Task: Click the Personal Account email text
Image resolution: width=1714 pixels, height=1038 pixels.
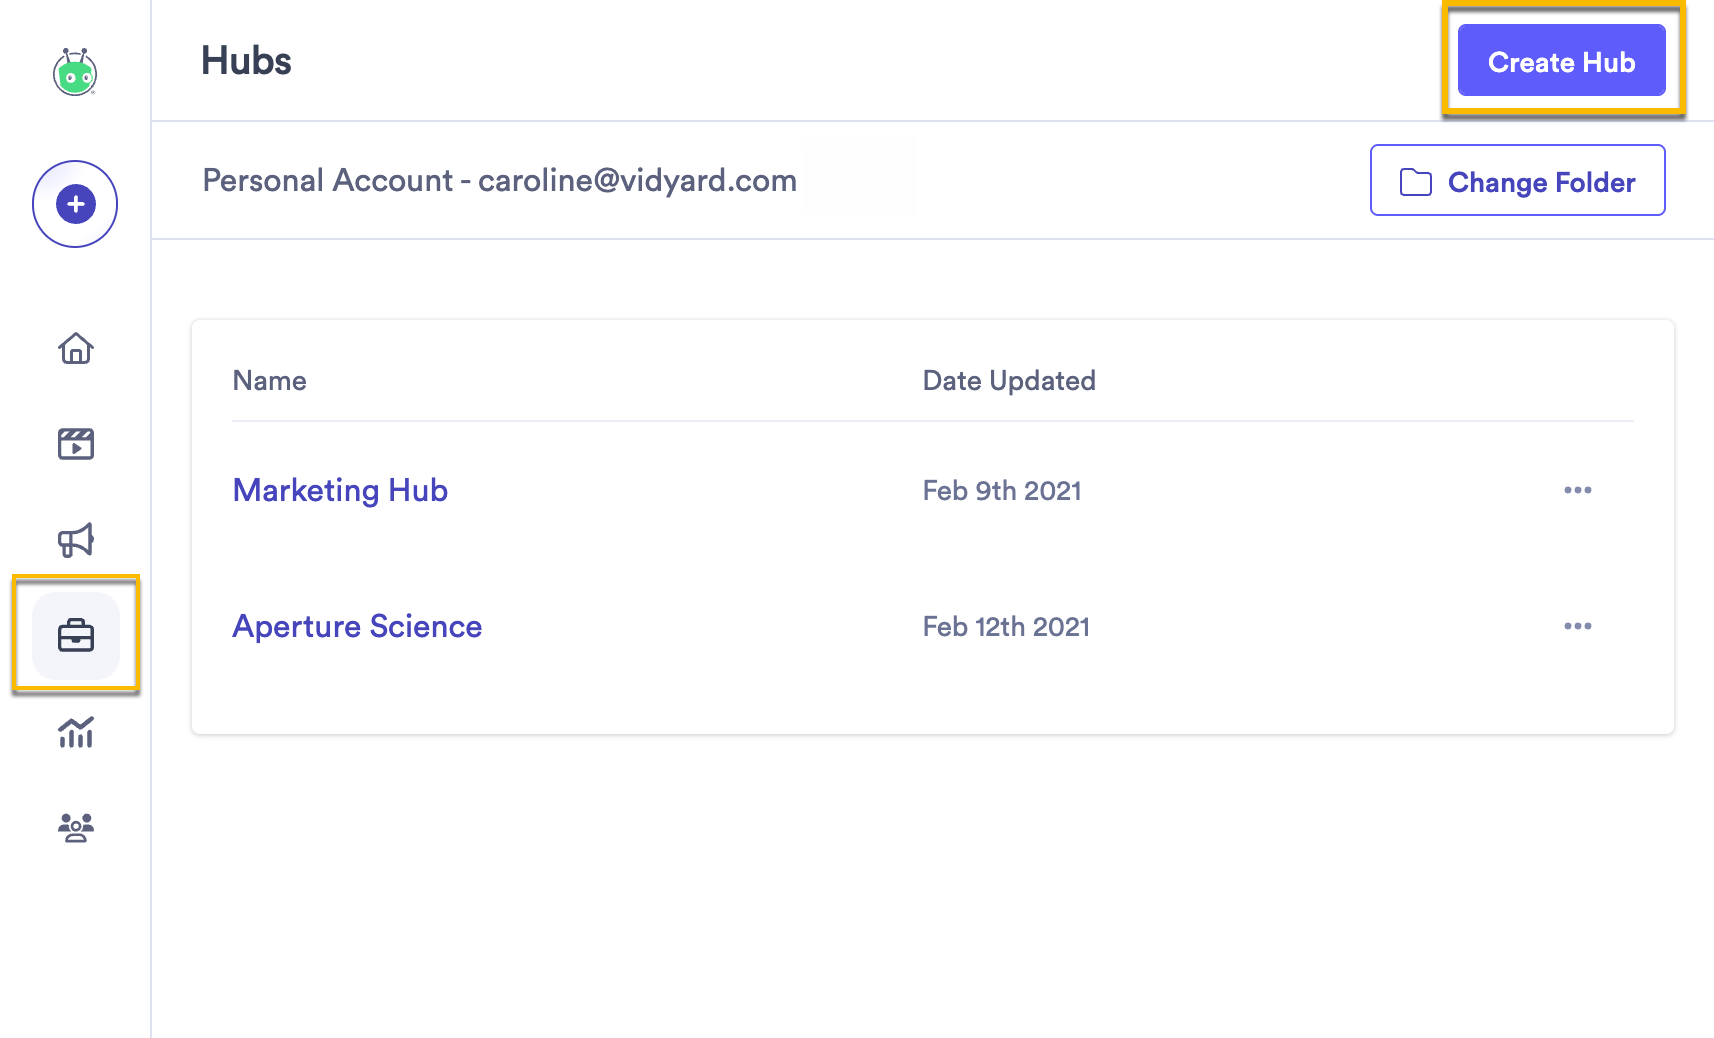Action: click(x=499, y=181)
